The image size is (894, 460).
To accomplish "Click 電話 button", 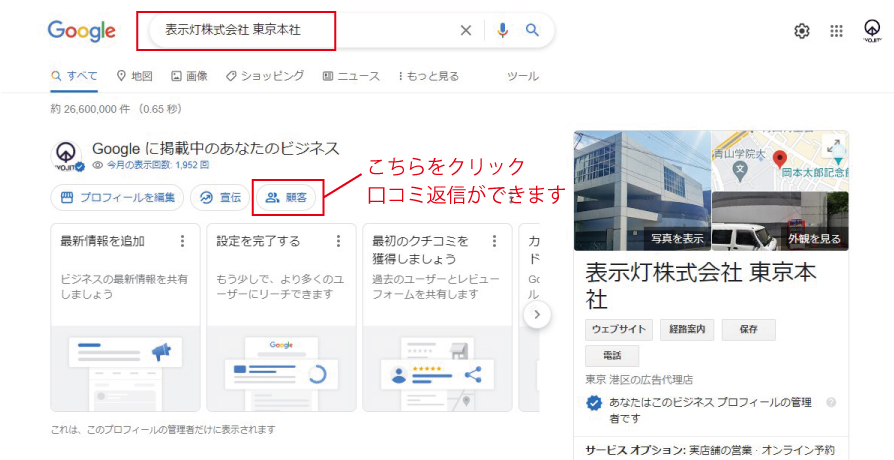I will pos(612,356).
